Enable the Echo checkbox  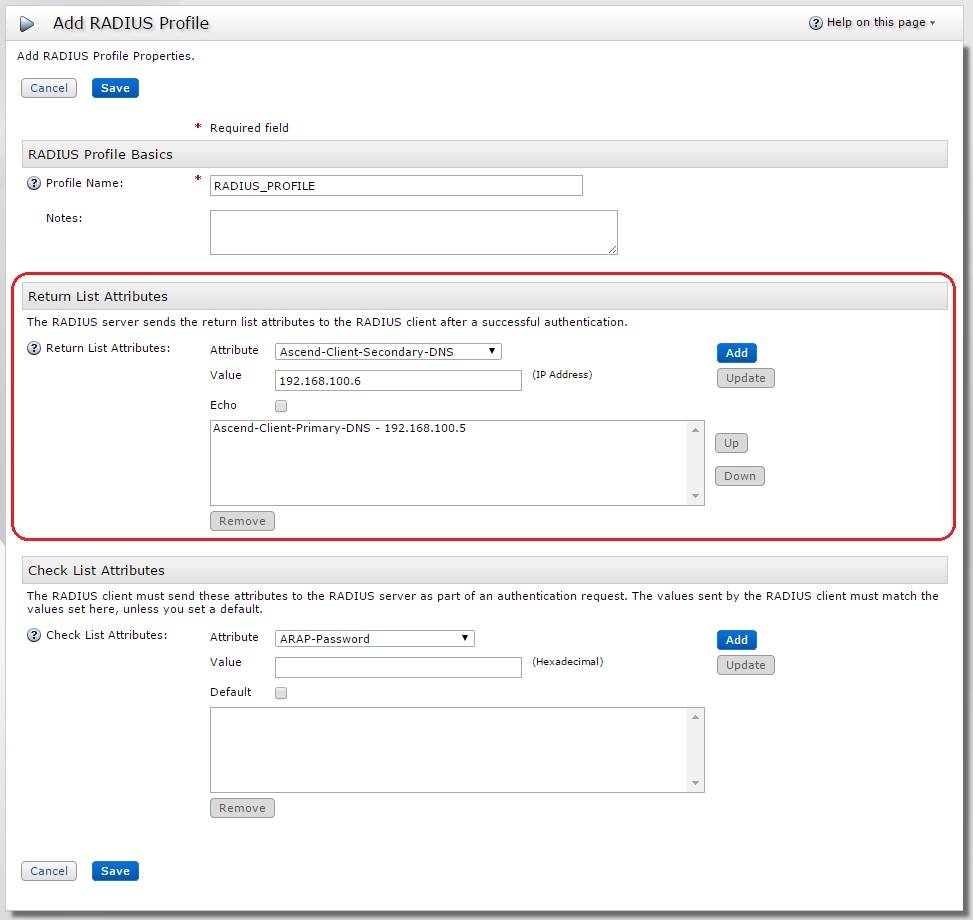281,406
